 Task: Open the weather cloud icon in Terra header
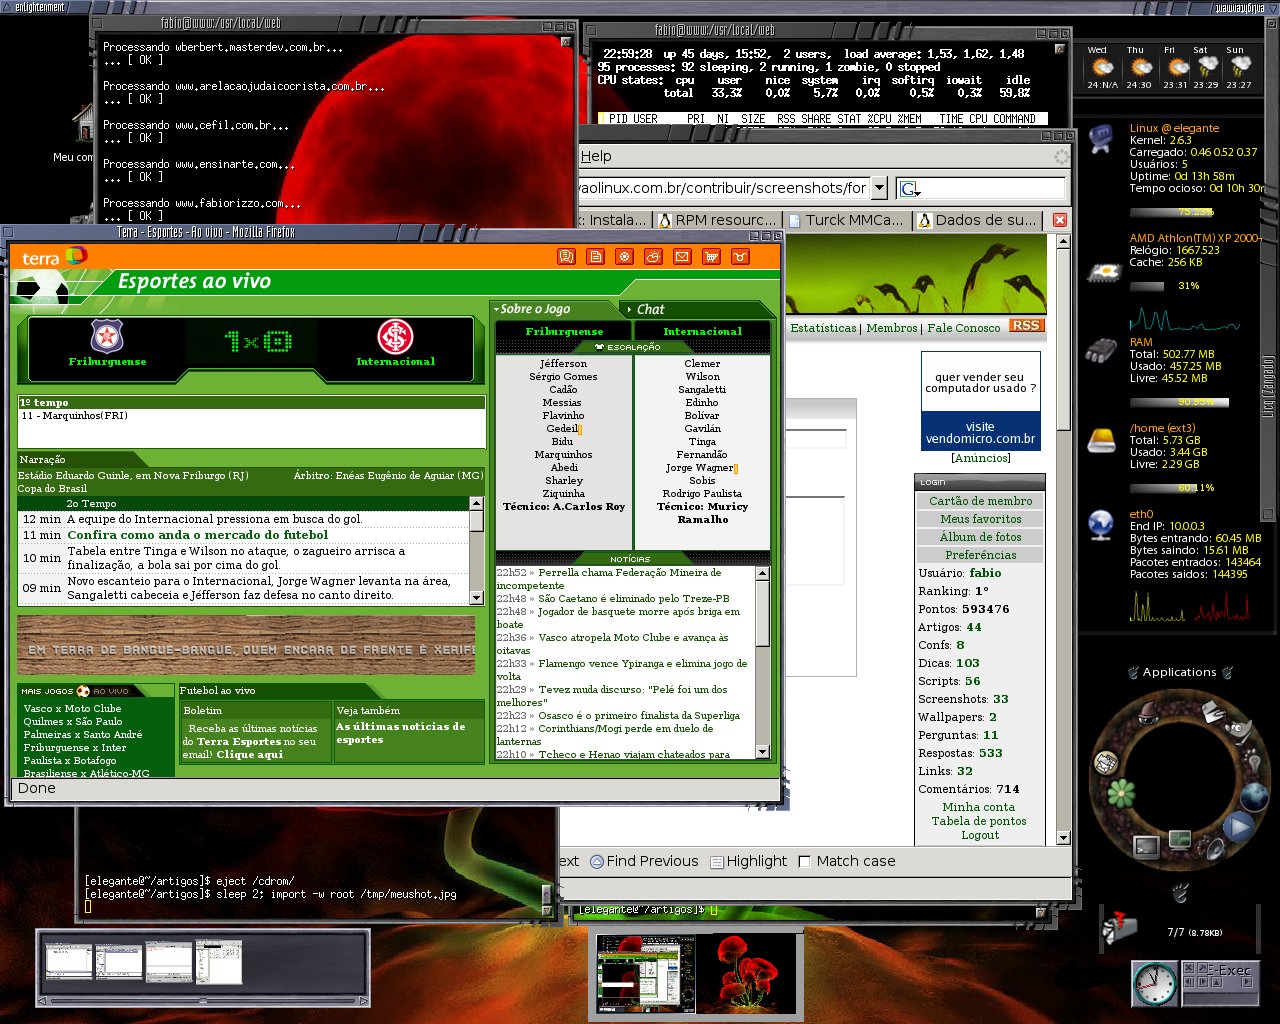click(653, 257)
